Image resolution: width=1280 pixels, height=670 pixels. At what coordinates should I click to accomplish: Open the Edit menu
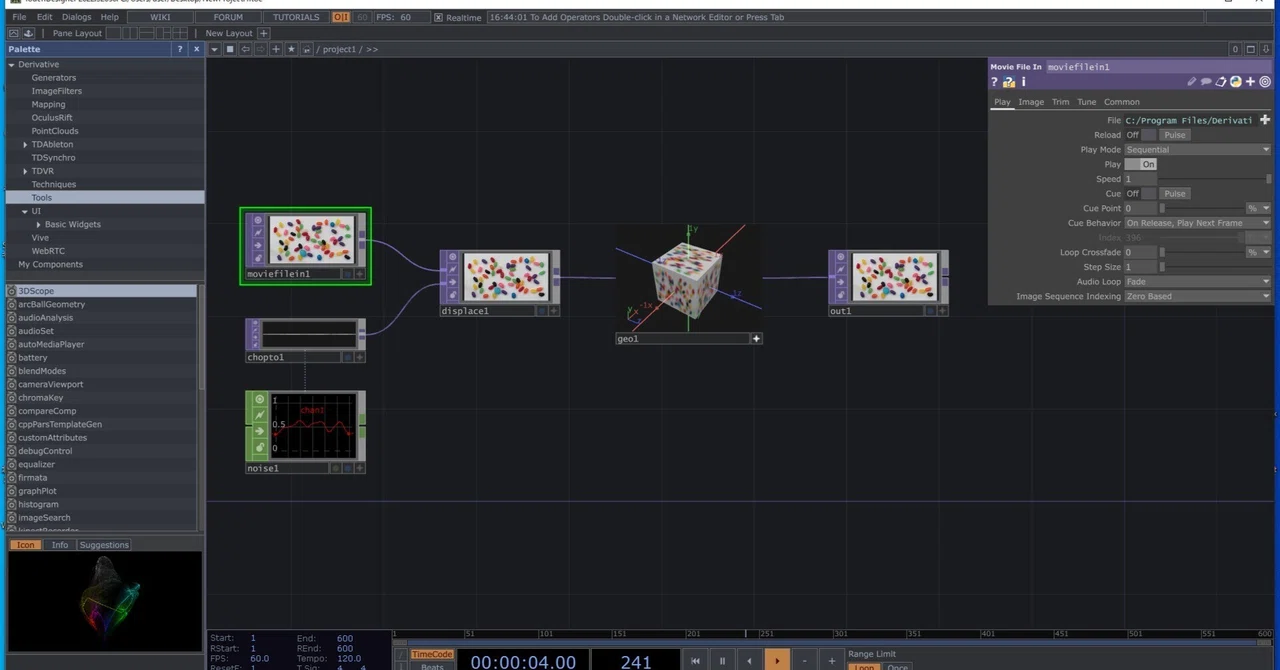point(45,18)
